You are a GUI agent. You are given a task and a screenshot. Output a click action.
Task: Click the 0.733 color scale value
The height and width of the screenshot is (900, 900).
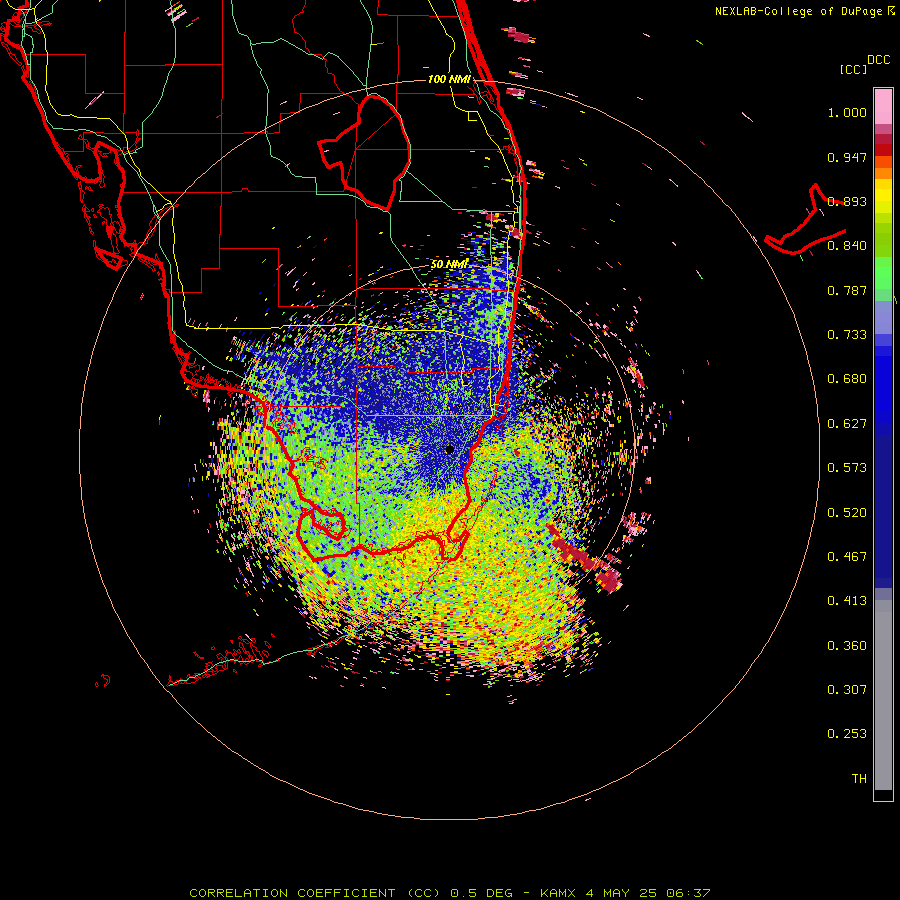click(x=847, y=335)
